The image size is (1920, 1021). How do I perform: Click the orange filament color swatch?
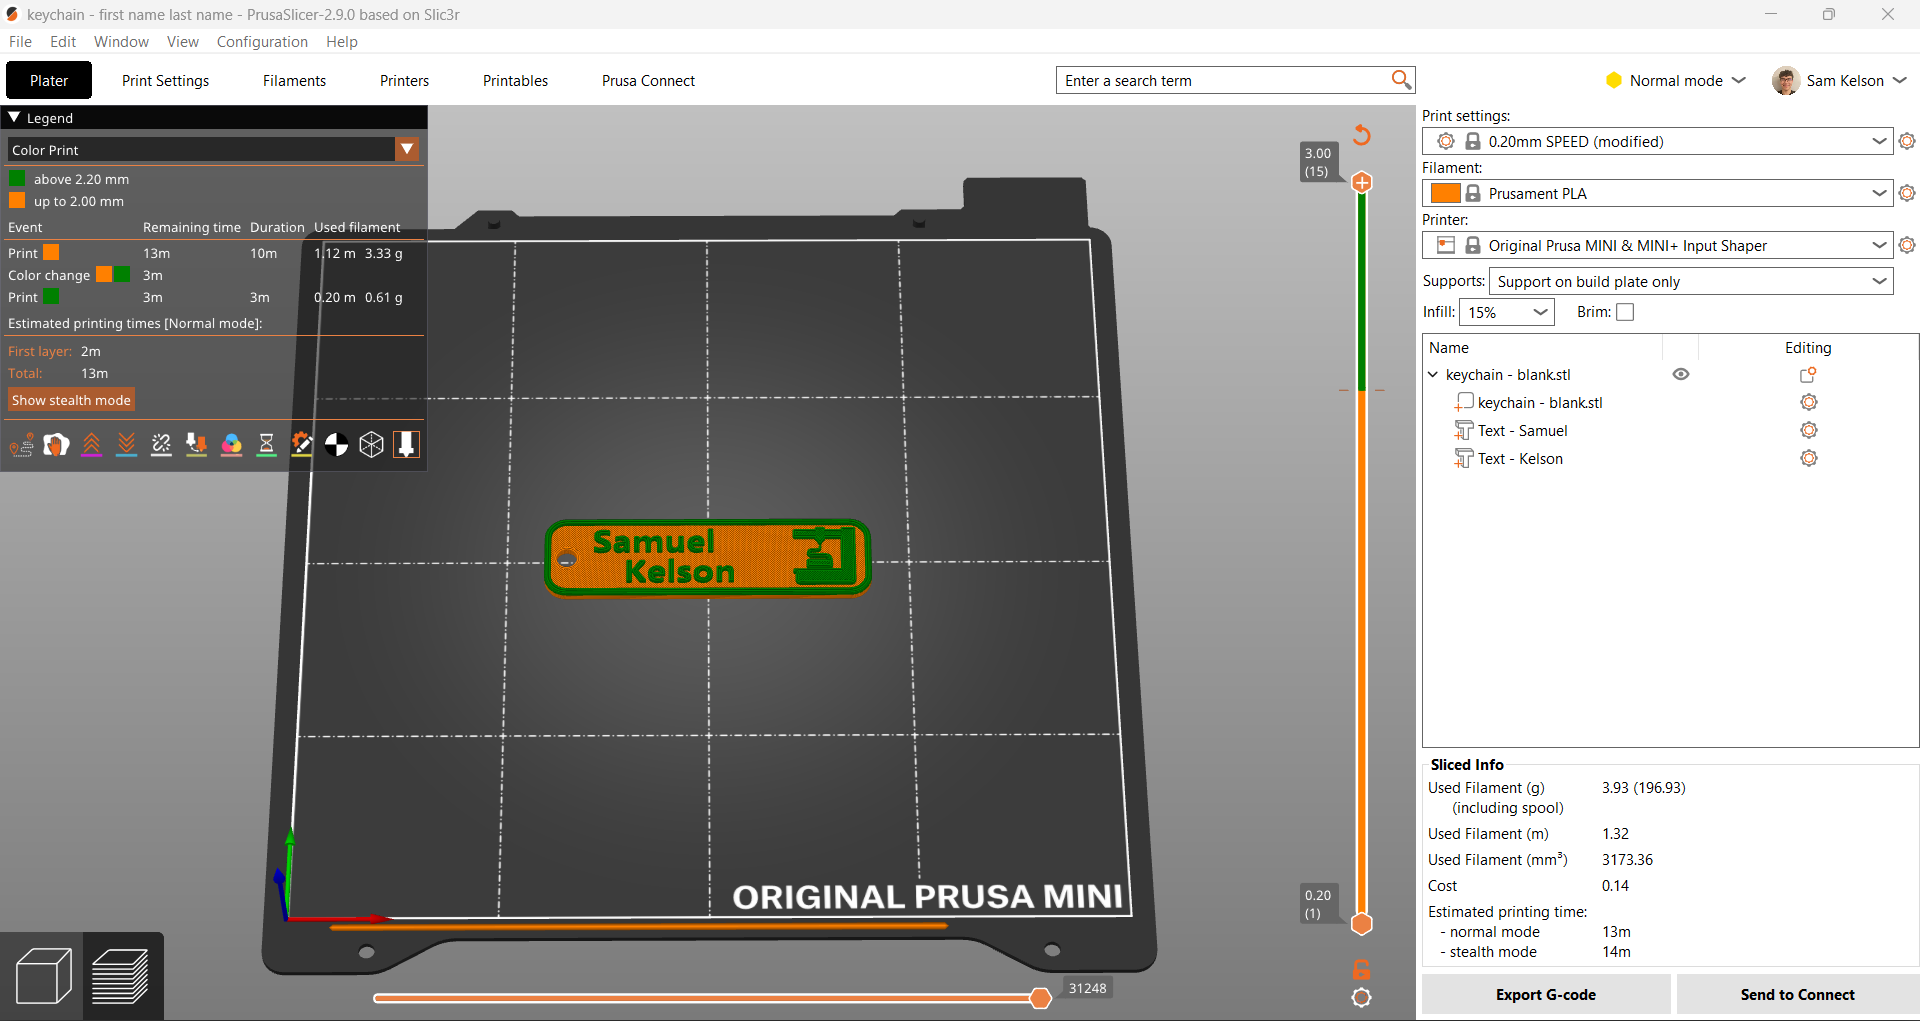pos(1445,193)
